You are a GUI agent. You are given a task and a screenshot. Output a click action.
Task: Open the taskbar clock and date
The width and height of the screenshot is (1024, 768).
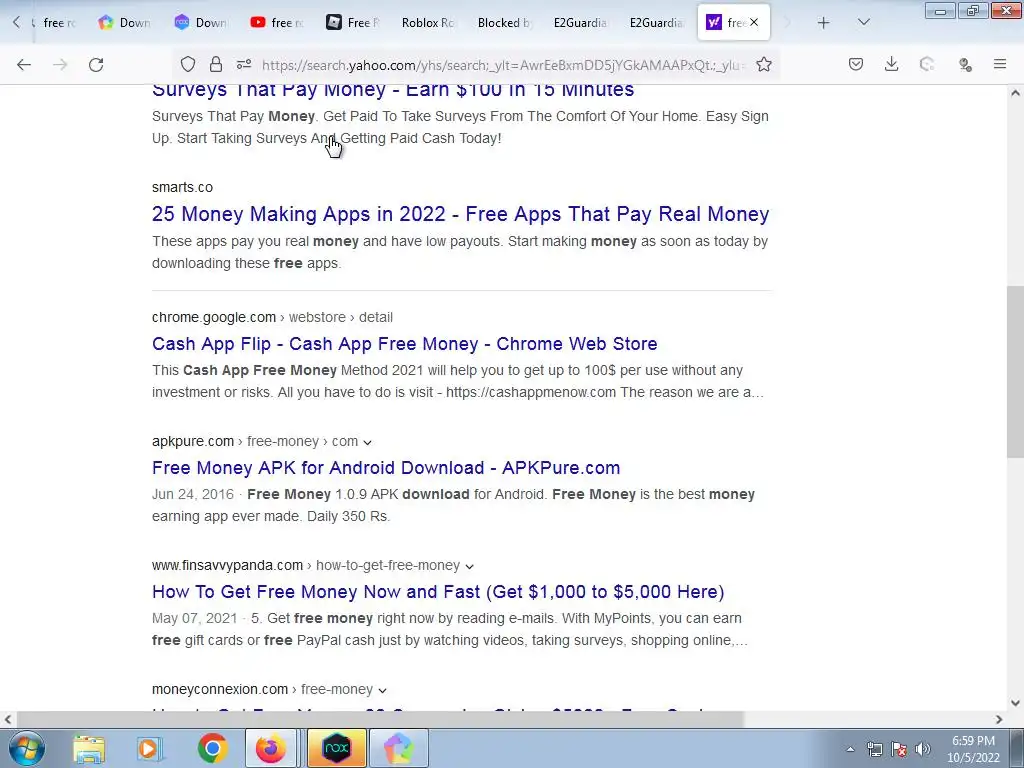pyautogui.click(x=973, y=749)
